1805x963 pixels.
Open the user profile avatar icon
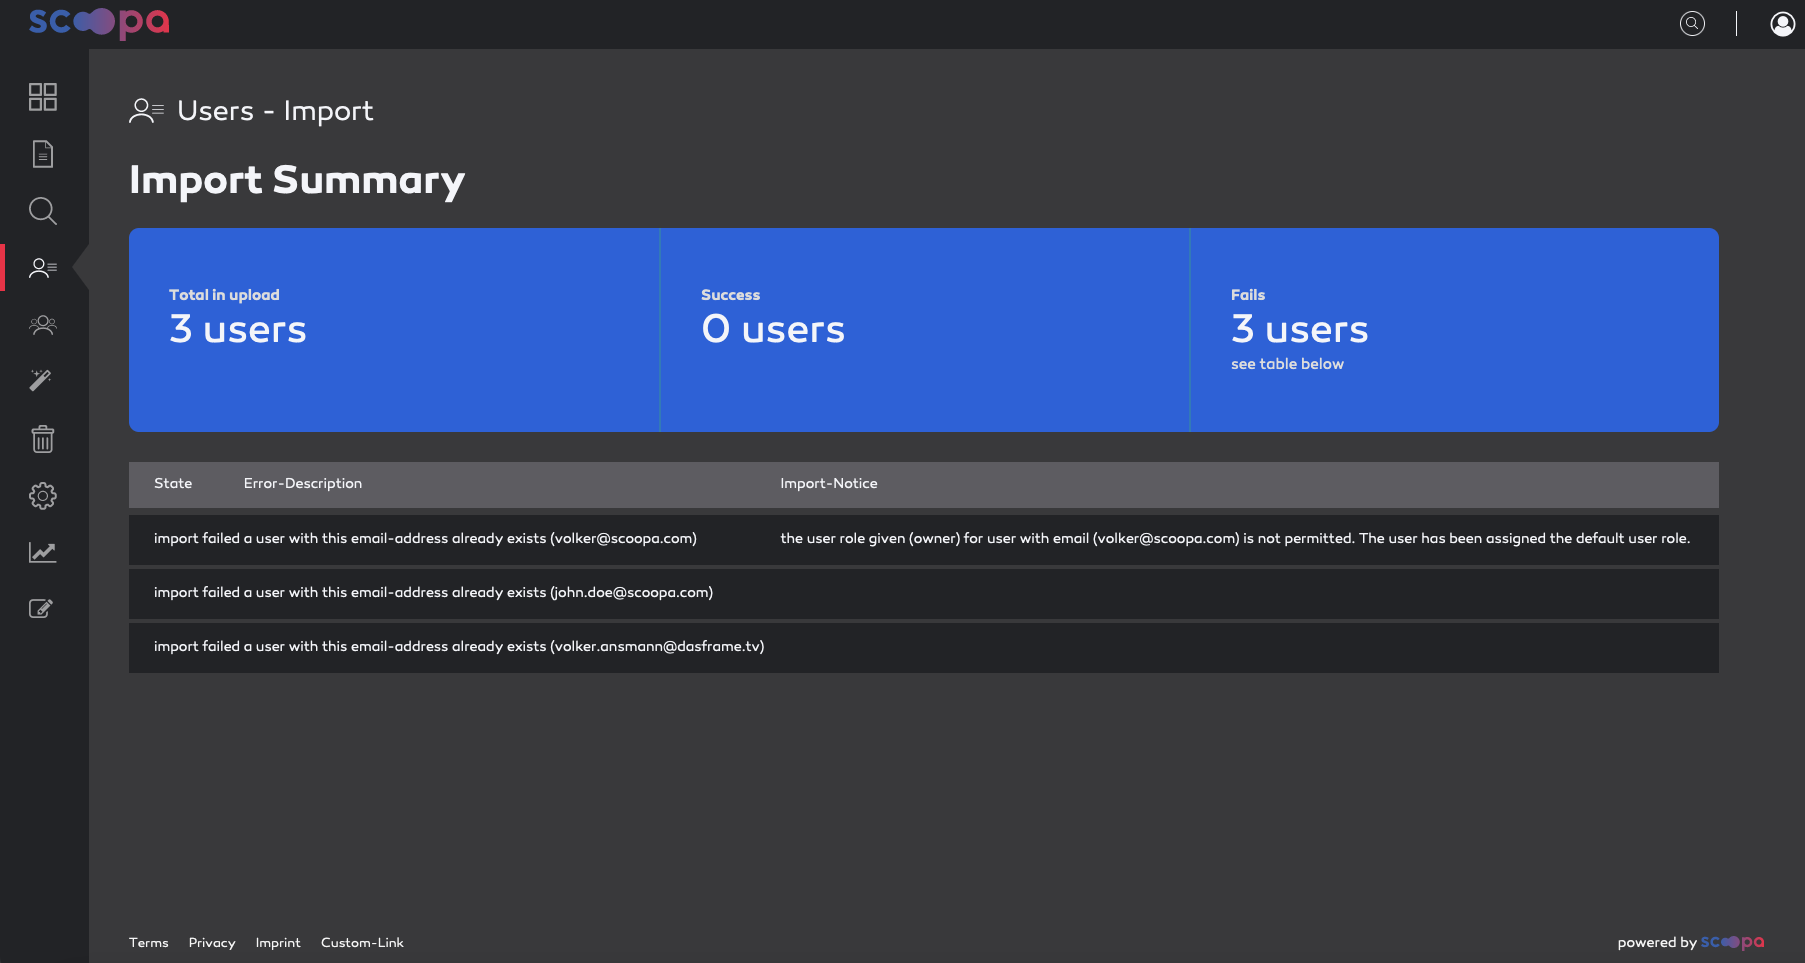tap(1782, 23)
